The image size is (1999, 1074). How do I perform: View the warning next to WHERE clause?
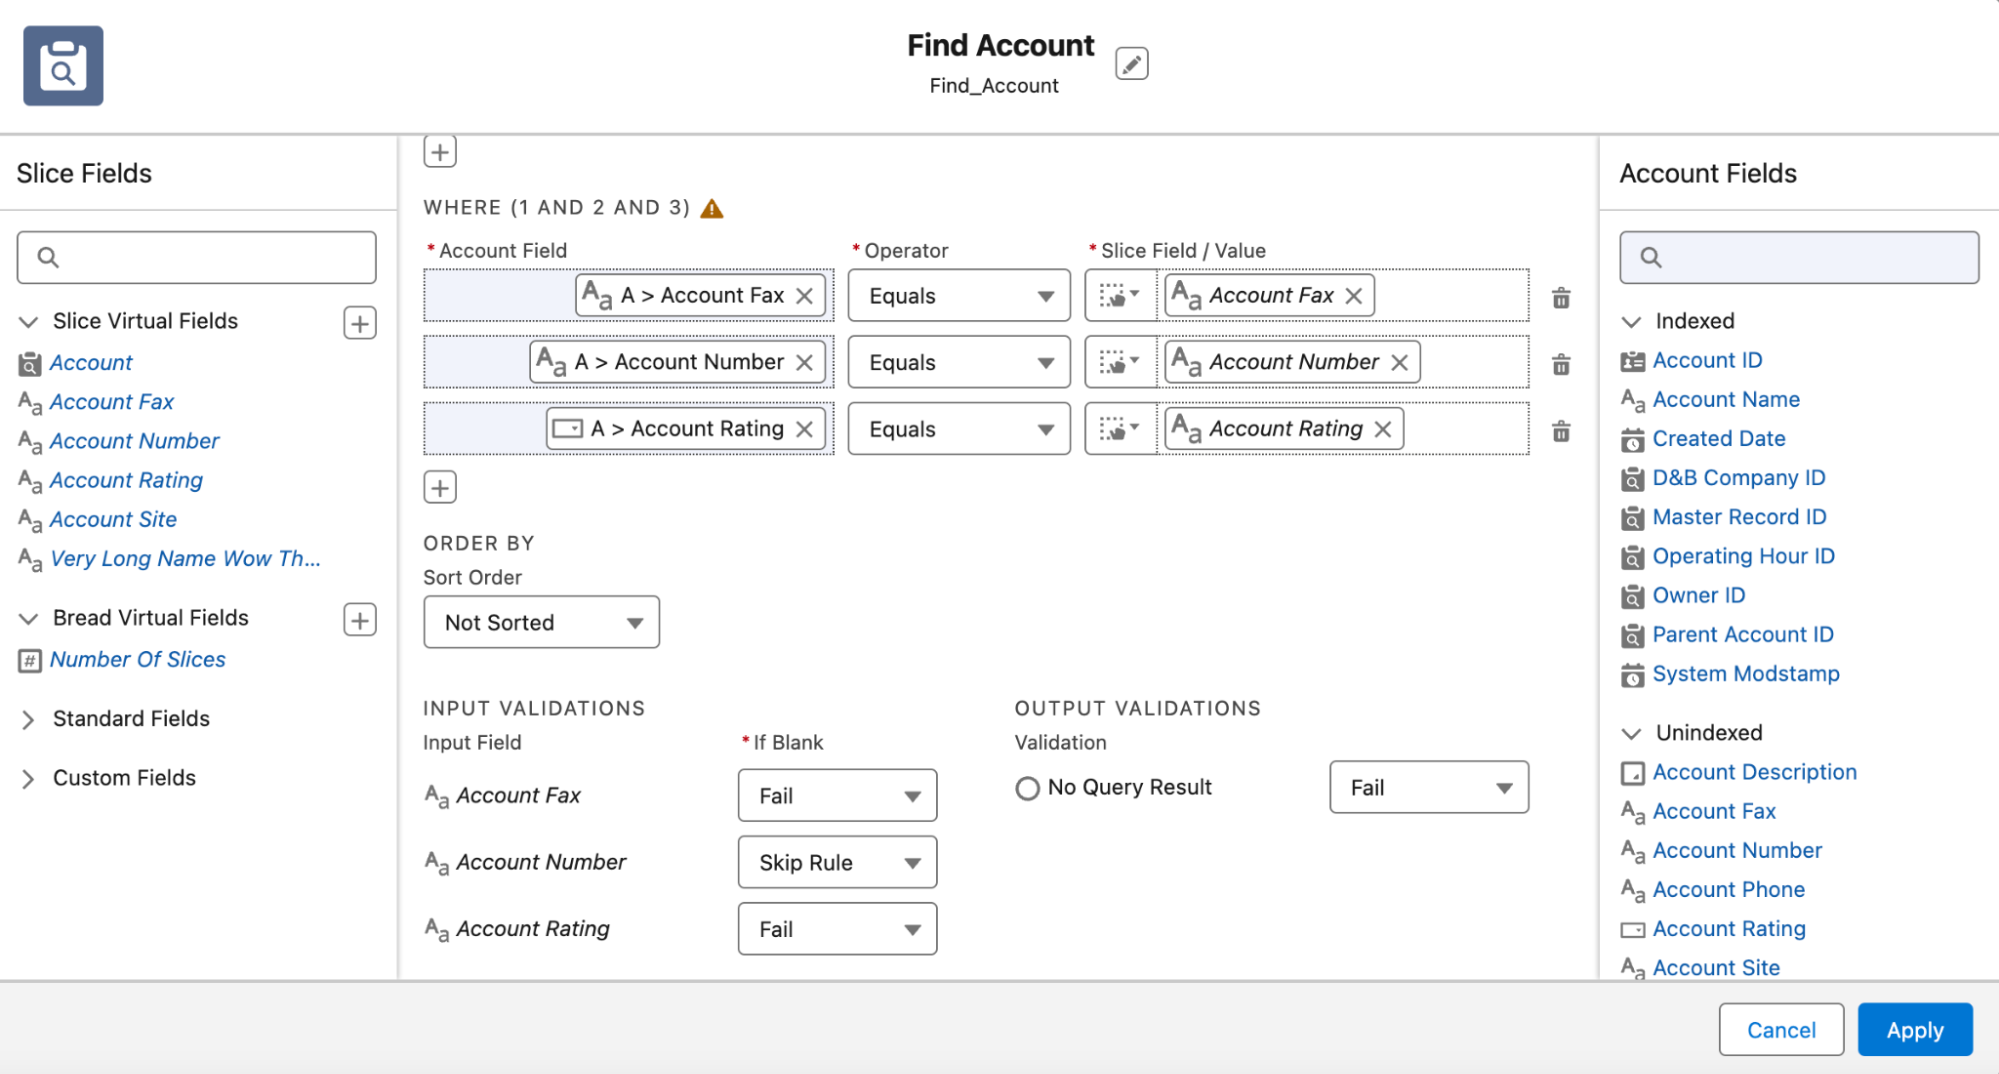711,207
